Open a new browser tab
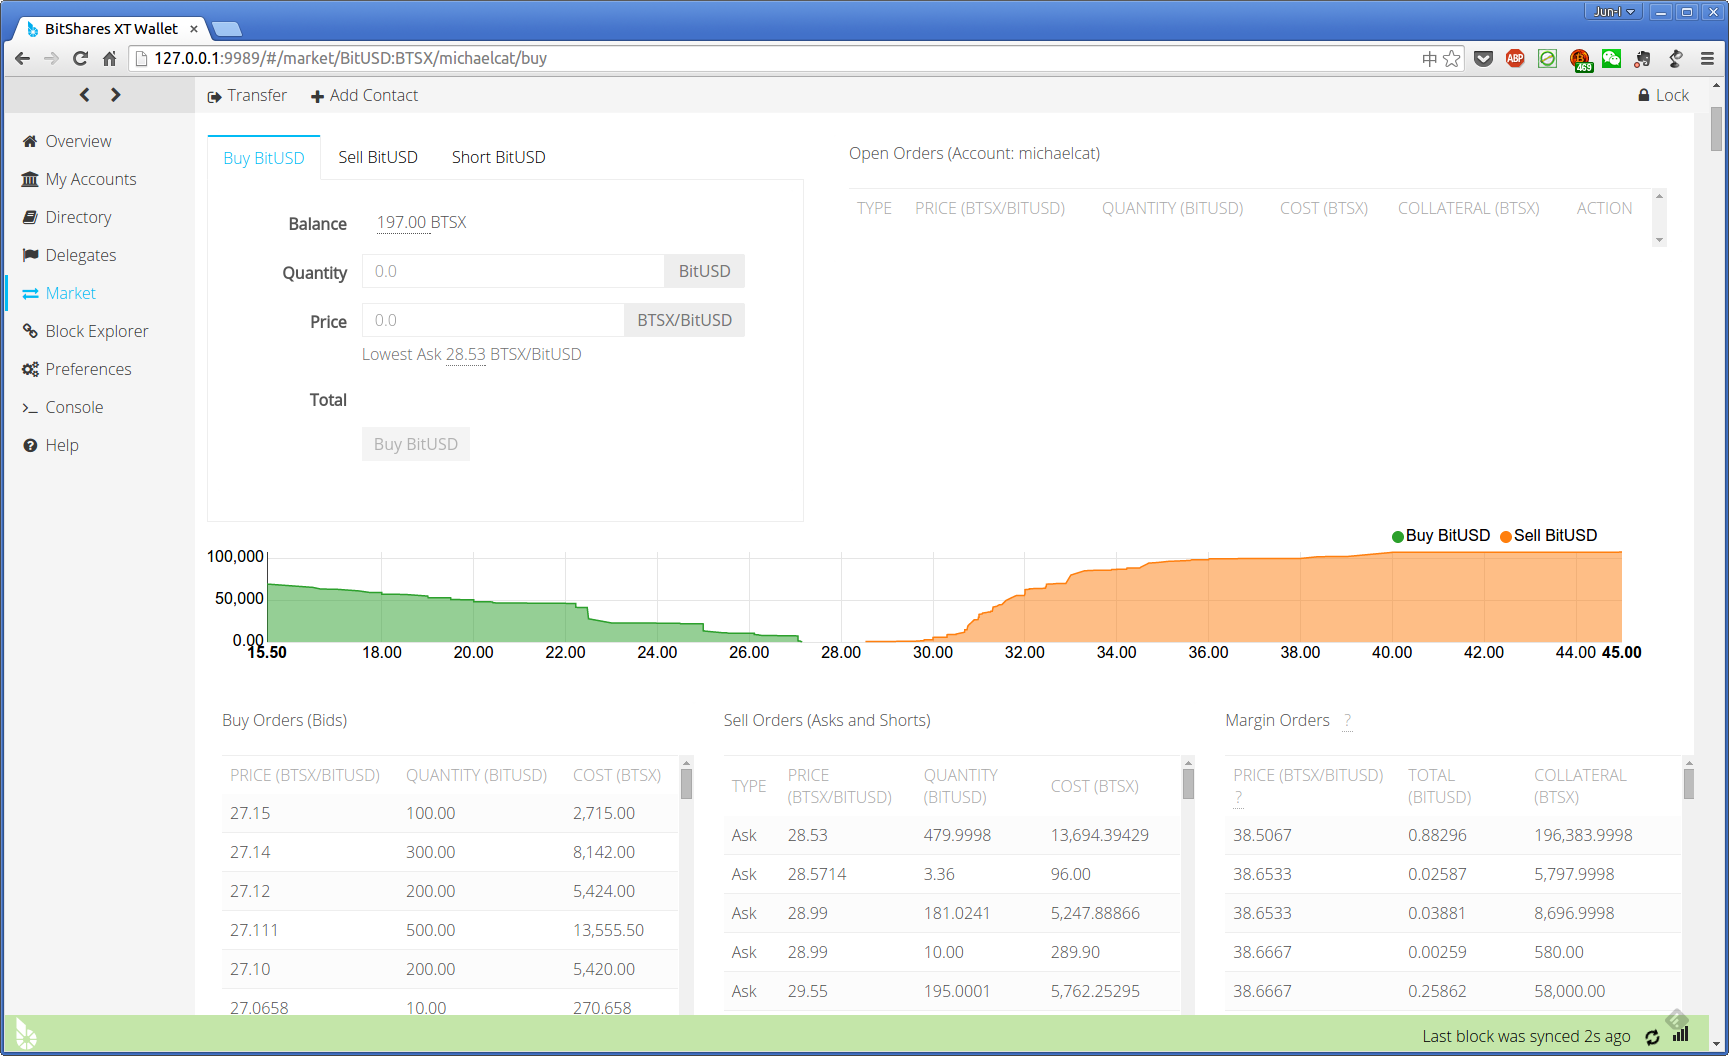The image size is (1729, 1056). pyautogui.click(x=227, y=29)
